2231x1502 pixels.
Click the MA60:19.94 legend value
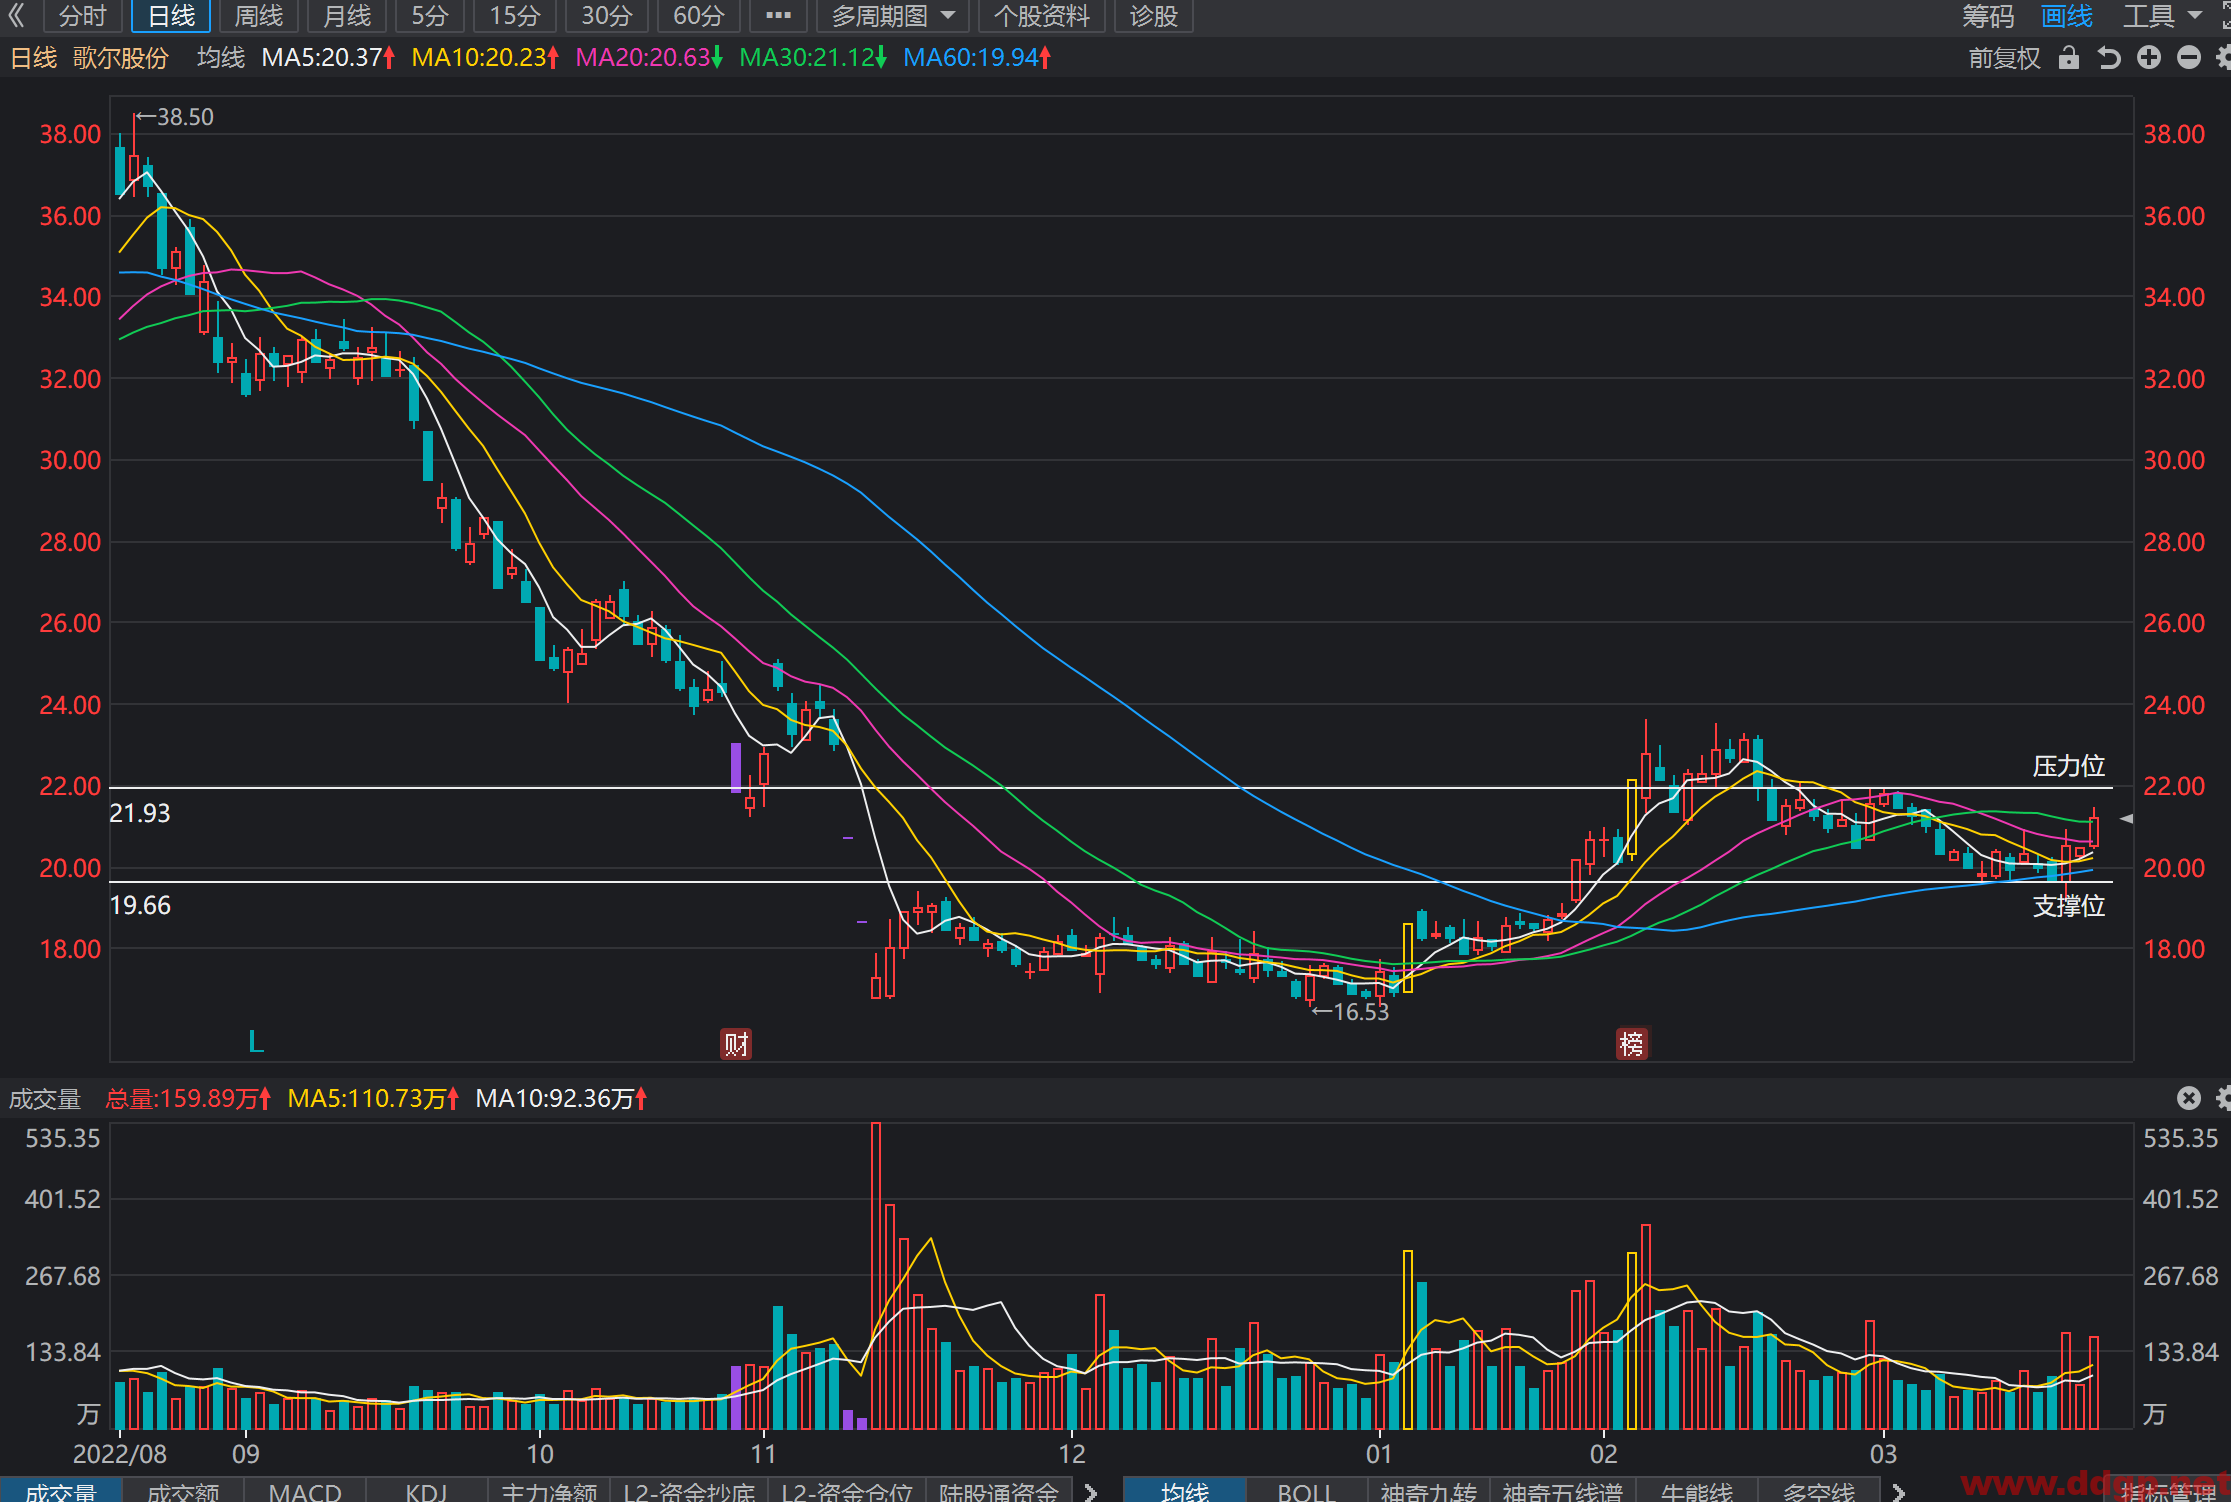coord(977,58)
